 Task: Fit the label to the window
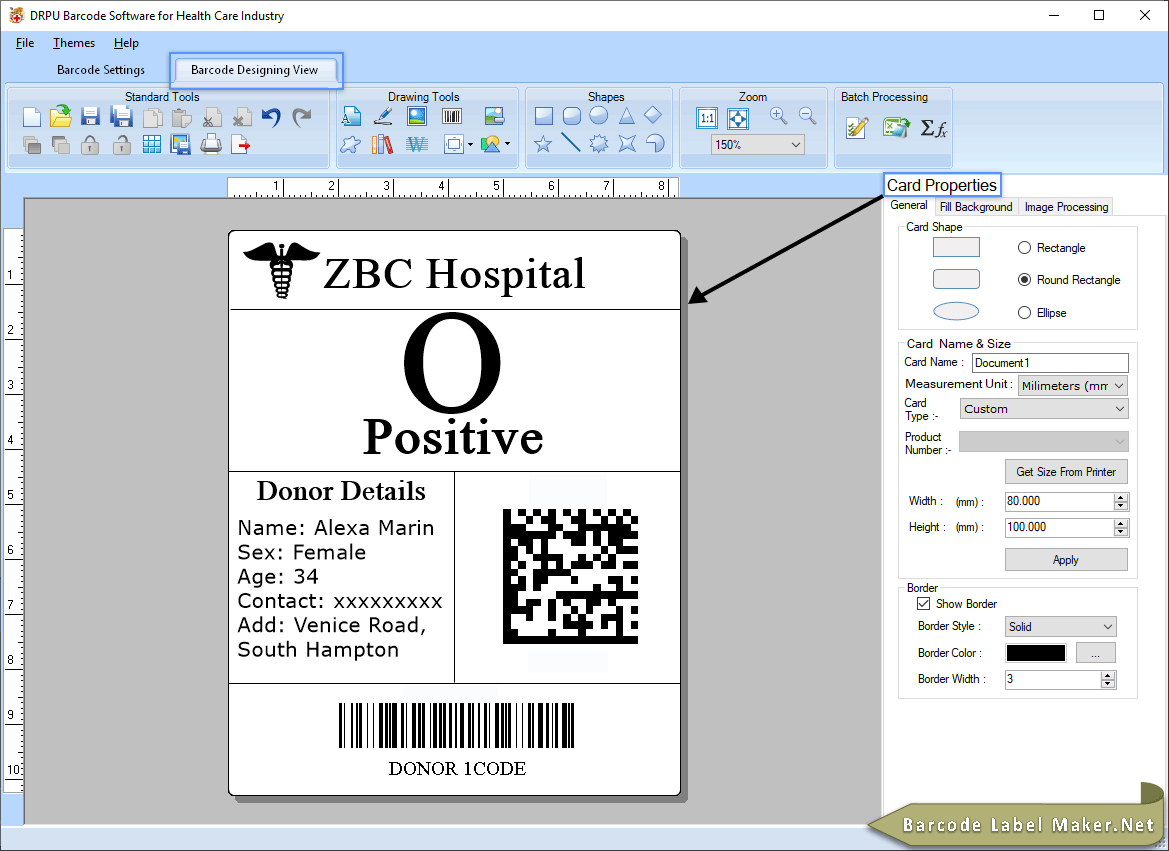coord(738,118)
